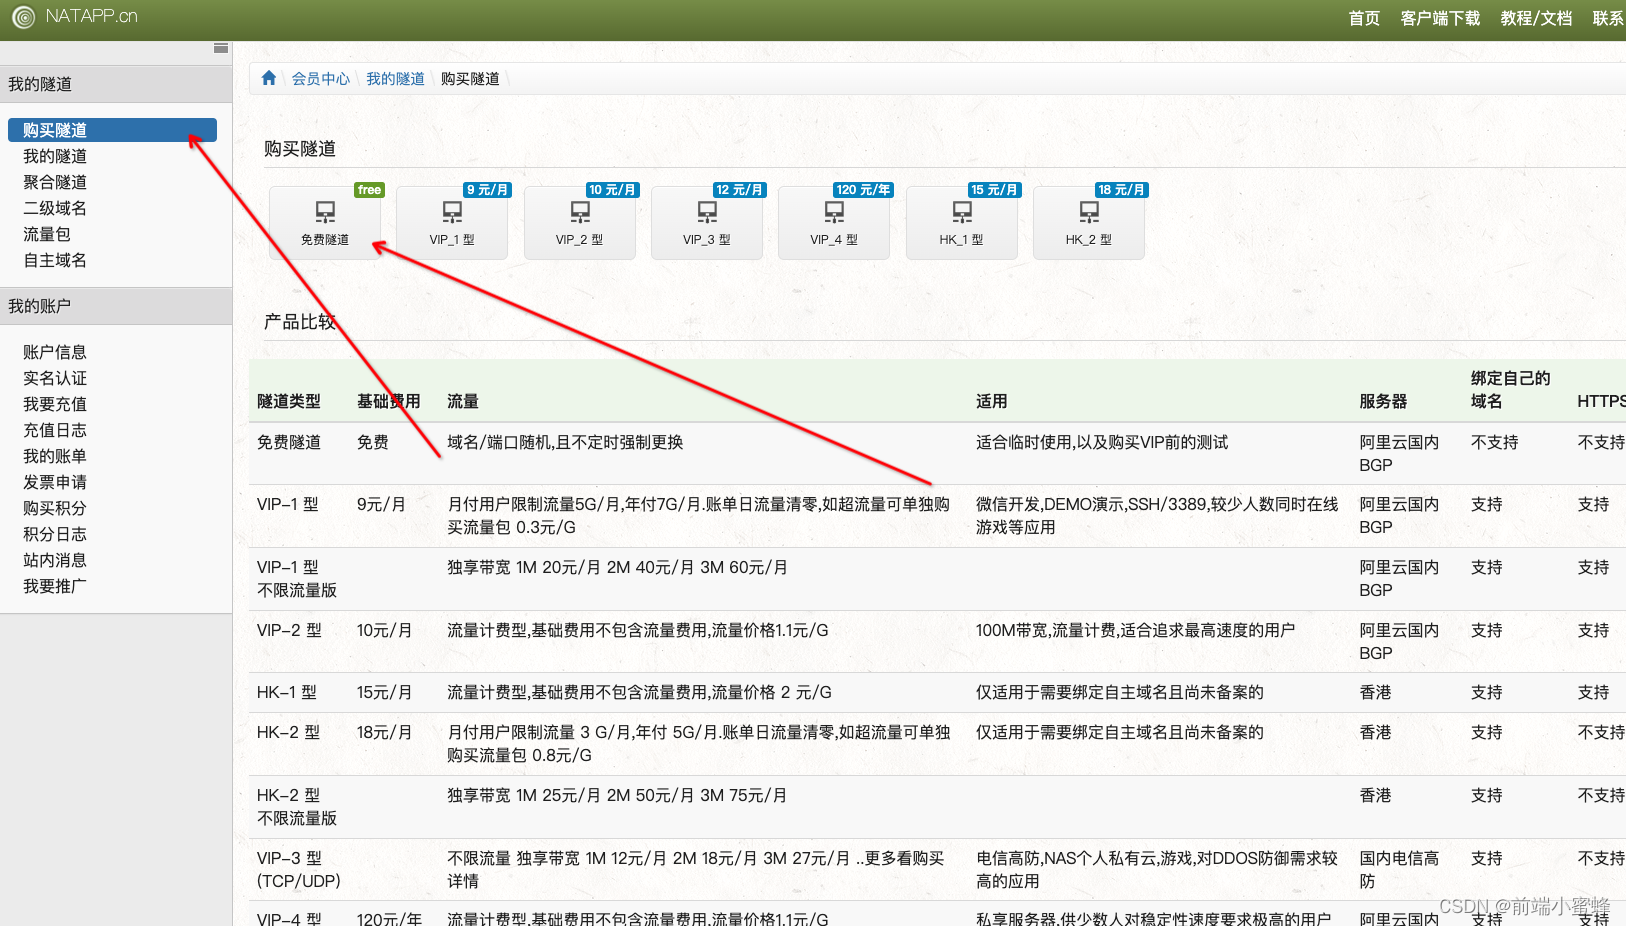This screenshot has width=1626, height=926.
Task: Open 聚合隧道 in the sidebar
Action: [55, 182]
